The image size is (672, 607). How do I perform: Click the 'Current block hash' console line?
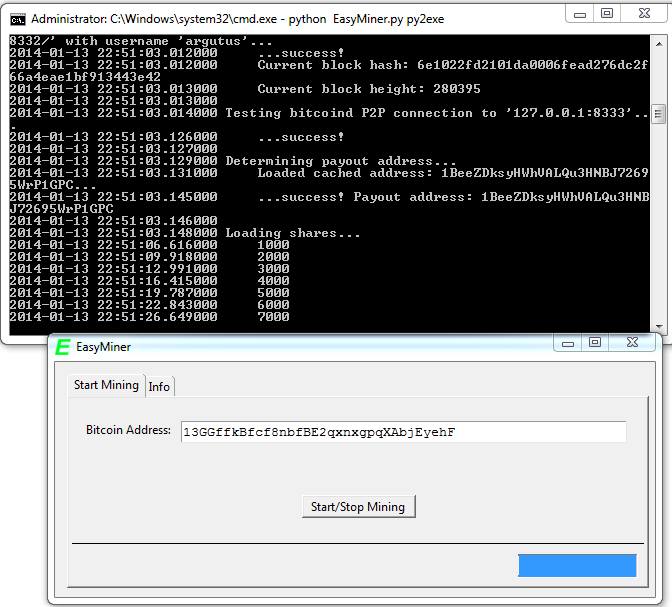453,65
